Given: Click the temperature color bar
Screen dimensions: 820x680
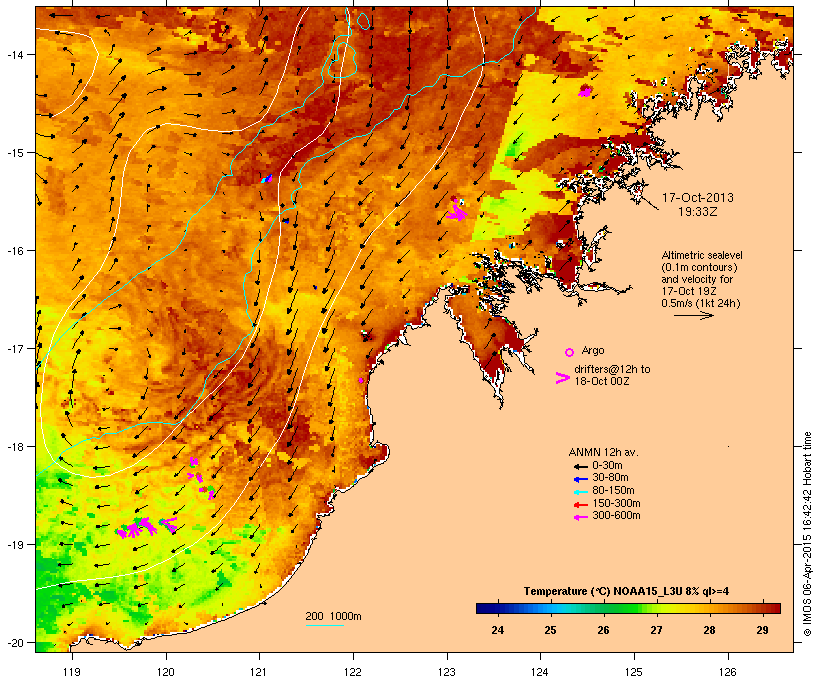Looking at the screenshot, I should tap(628, 608).
